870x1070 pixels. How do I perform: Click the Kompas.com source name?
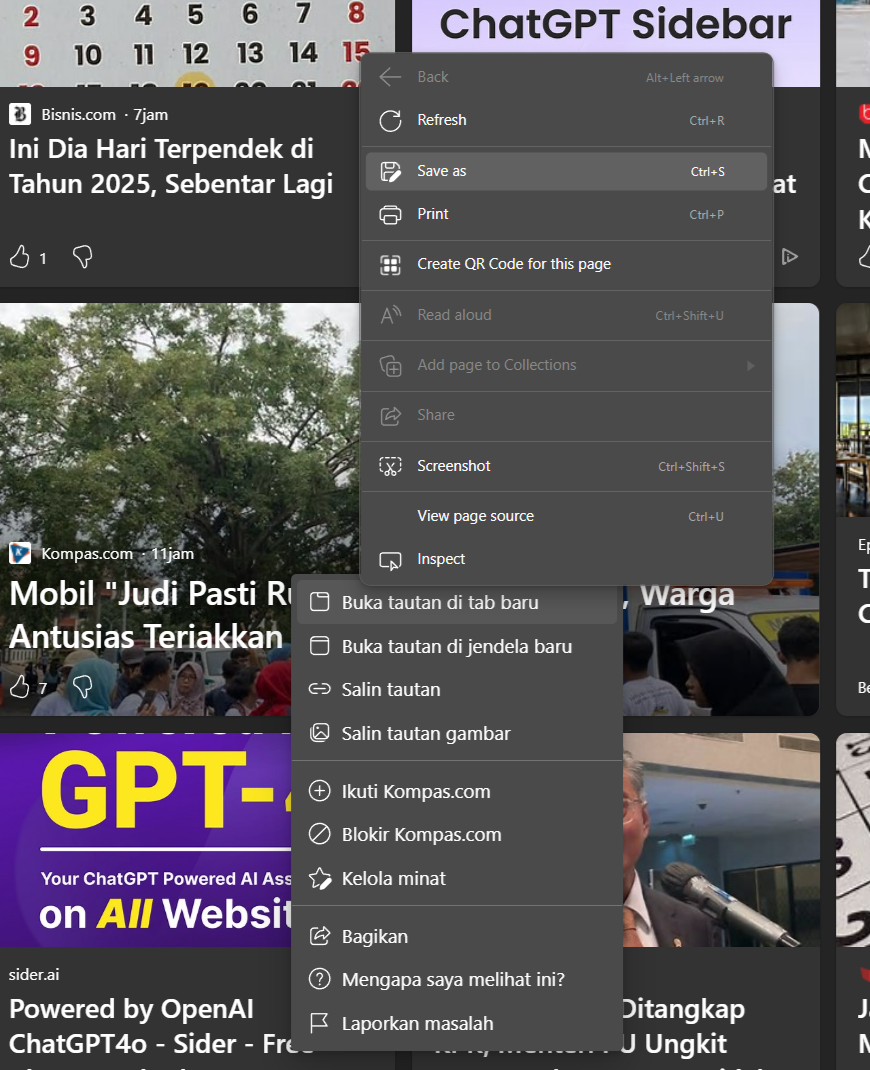[x=87, y=553]
